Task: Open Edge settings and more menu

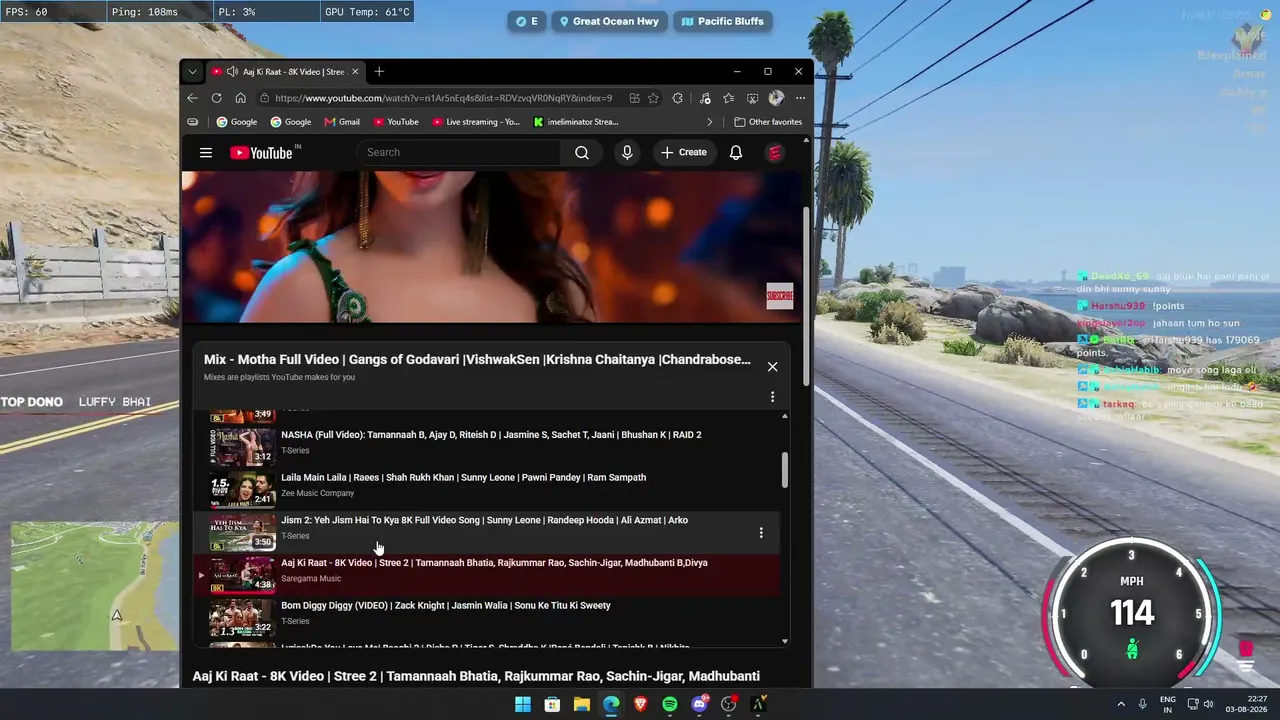Action: pyautogui.click(x=800, y=98)
